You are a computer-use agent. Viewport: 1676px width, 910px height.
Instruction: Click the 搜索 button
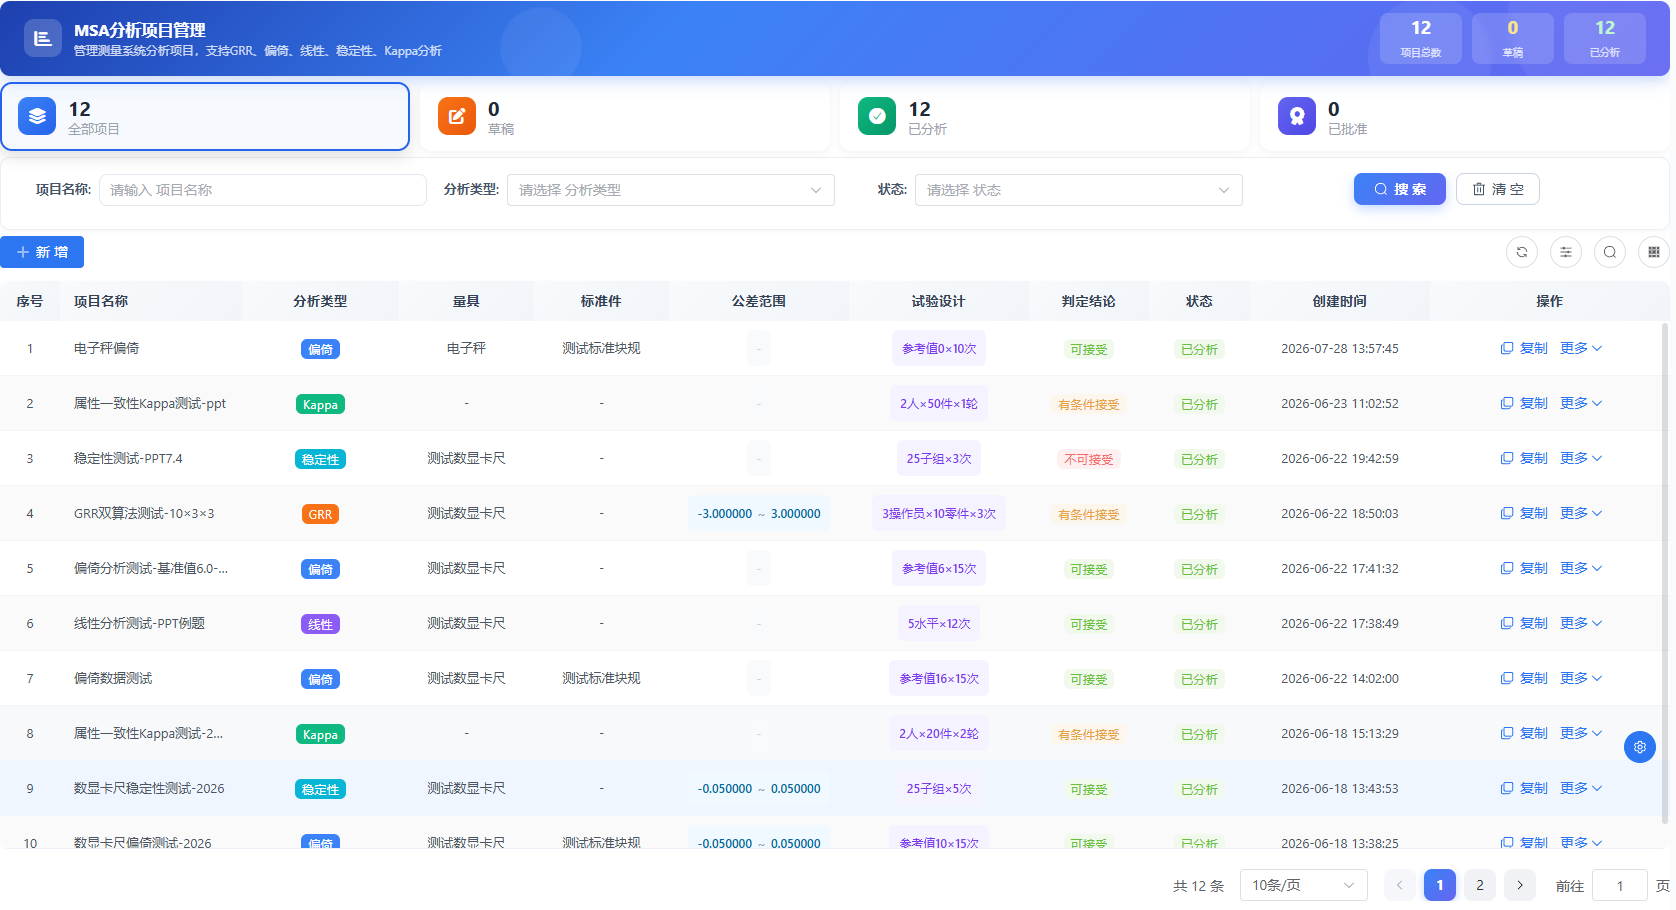point(1400,189)
